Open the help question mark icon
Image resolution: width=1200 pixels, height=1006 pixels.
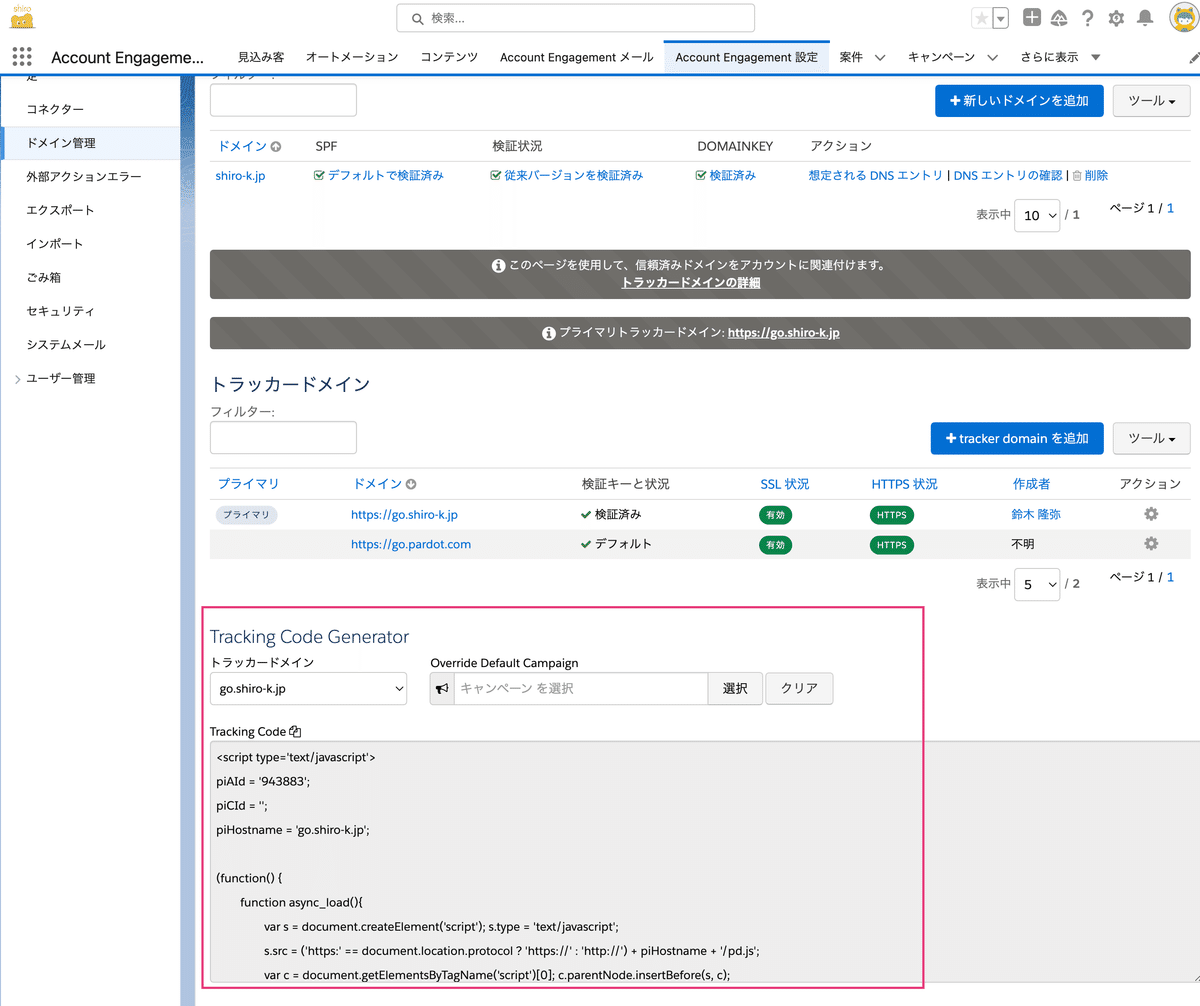1088,18
